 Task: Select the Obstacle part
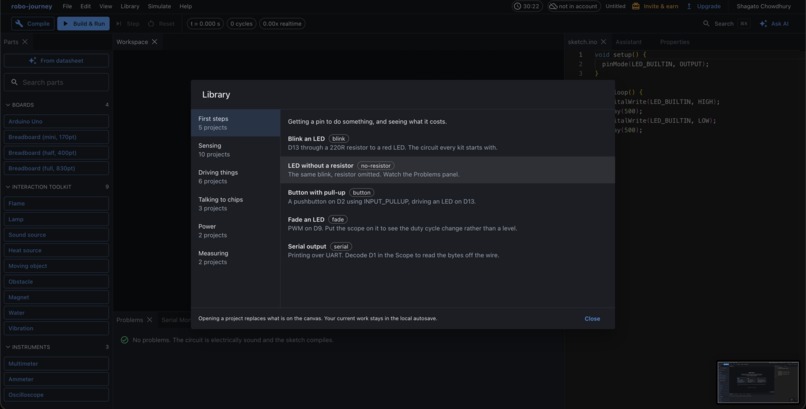click(57, 282)
